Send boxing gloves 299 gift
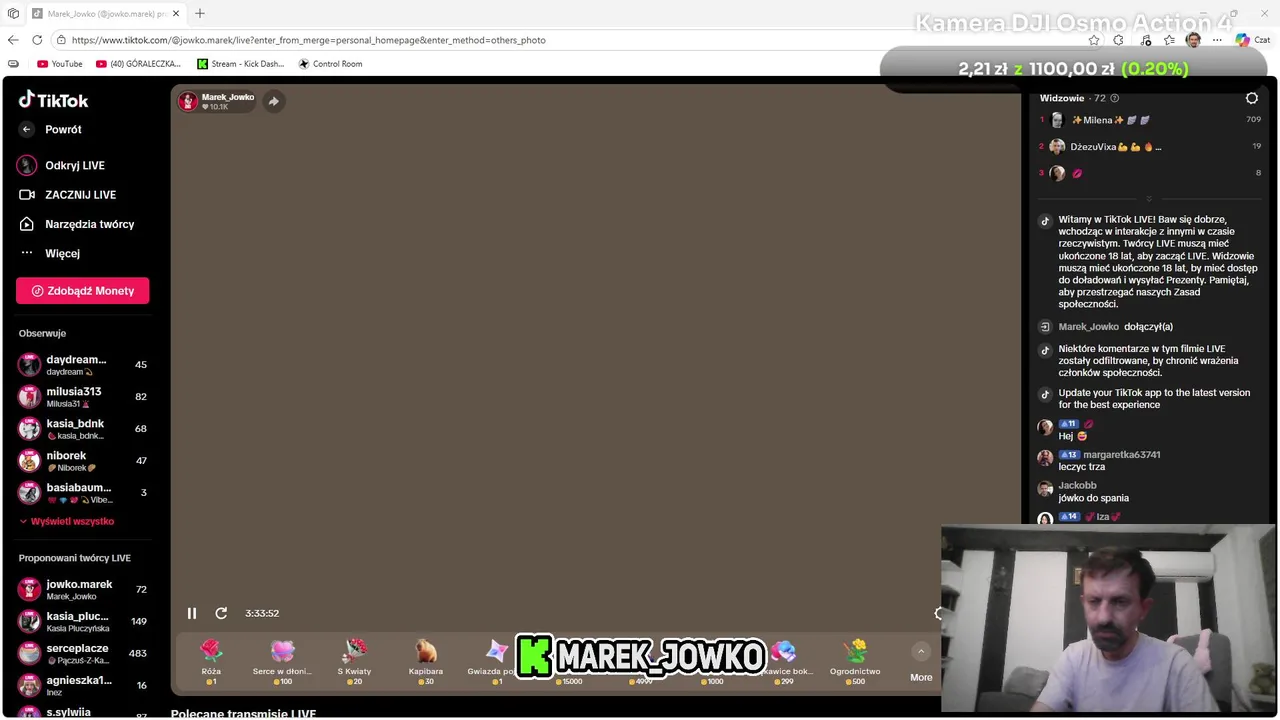The width and height of the screenshot is (1280, 720). [x=784, y=663]
